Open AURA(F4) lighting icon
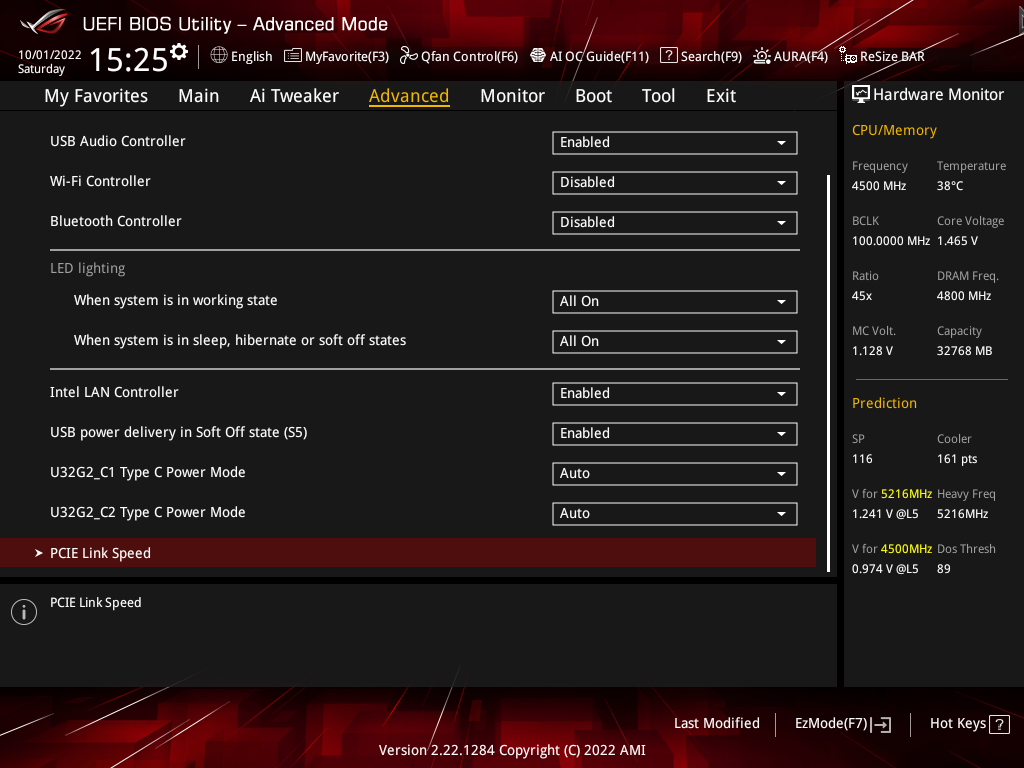Screen dimensions: 1024x768 coord(762,56)
